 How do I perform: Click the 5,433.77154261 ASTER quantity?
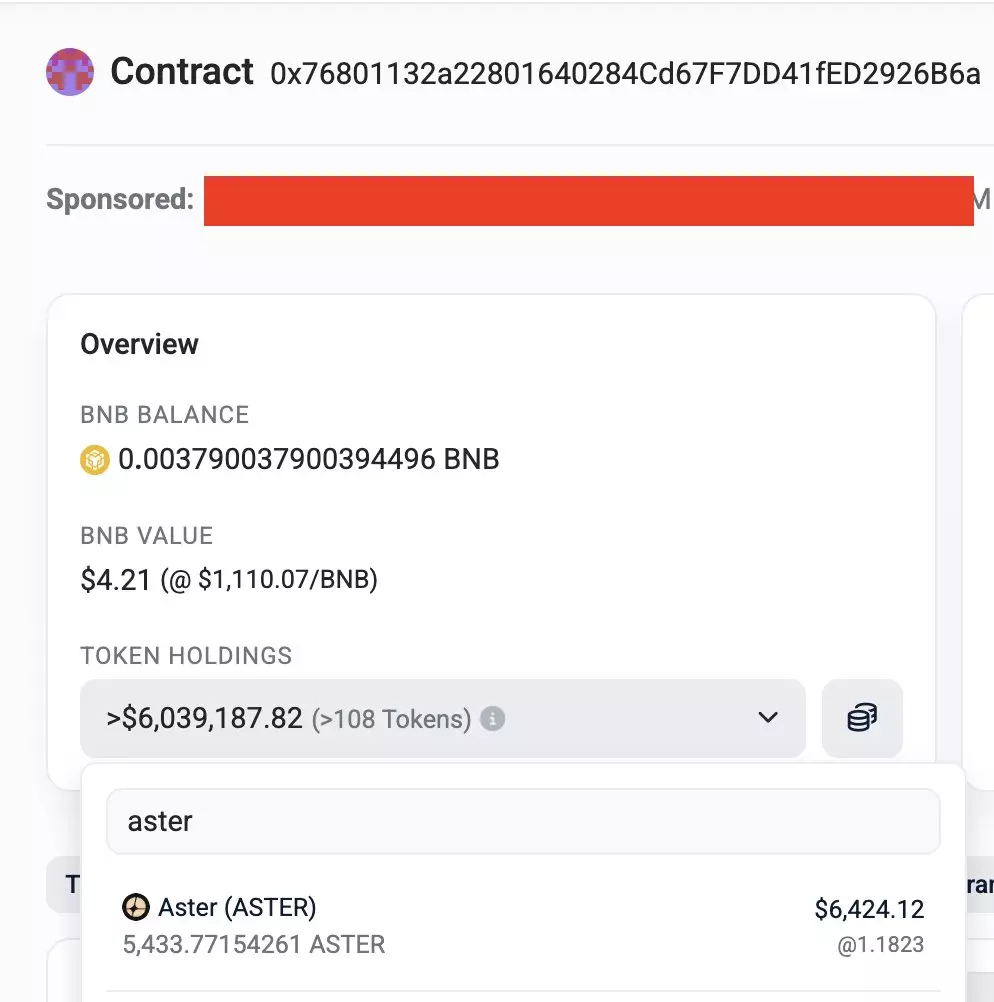(253, 944)
